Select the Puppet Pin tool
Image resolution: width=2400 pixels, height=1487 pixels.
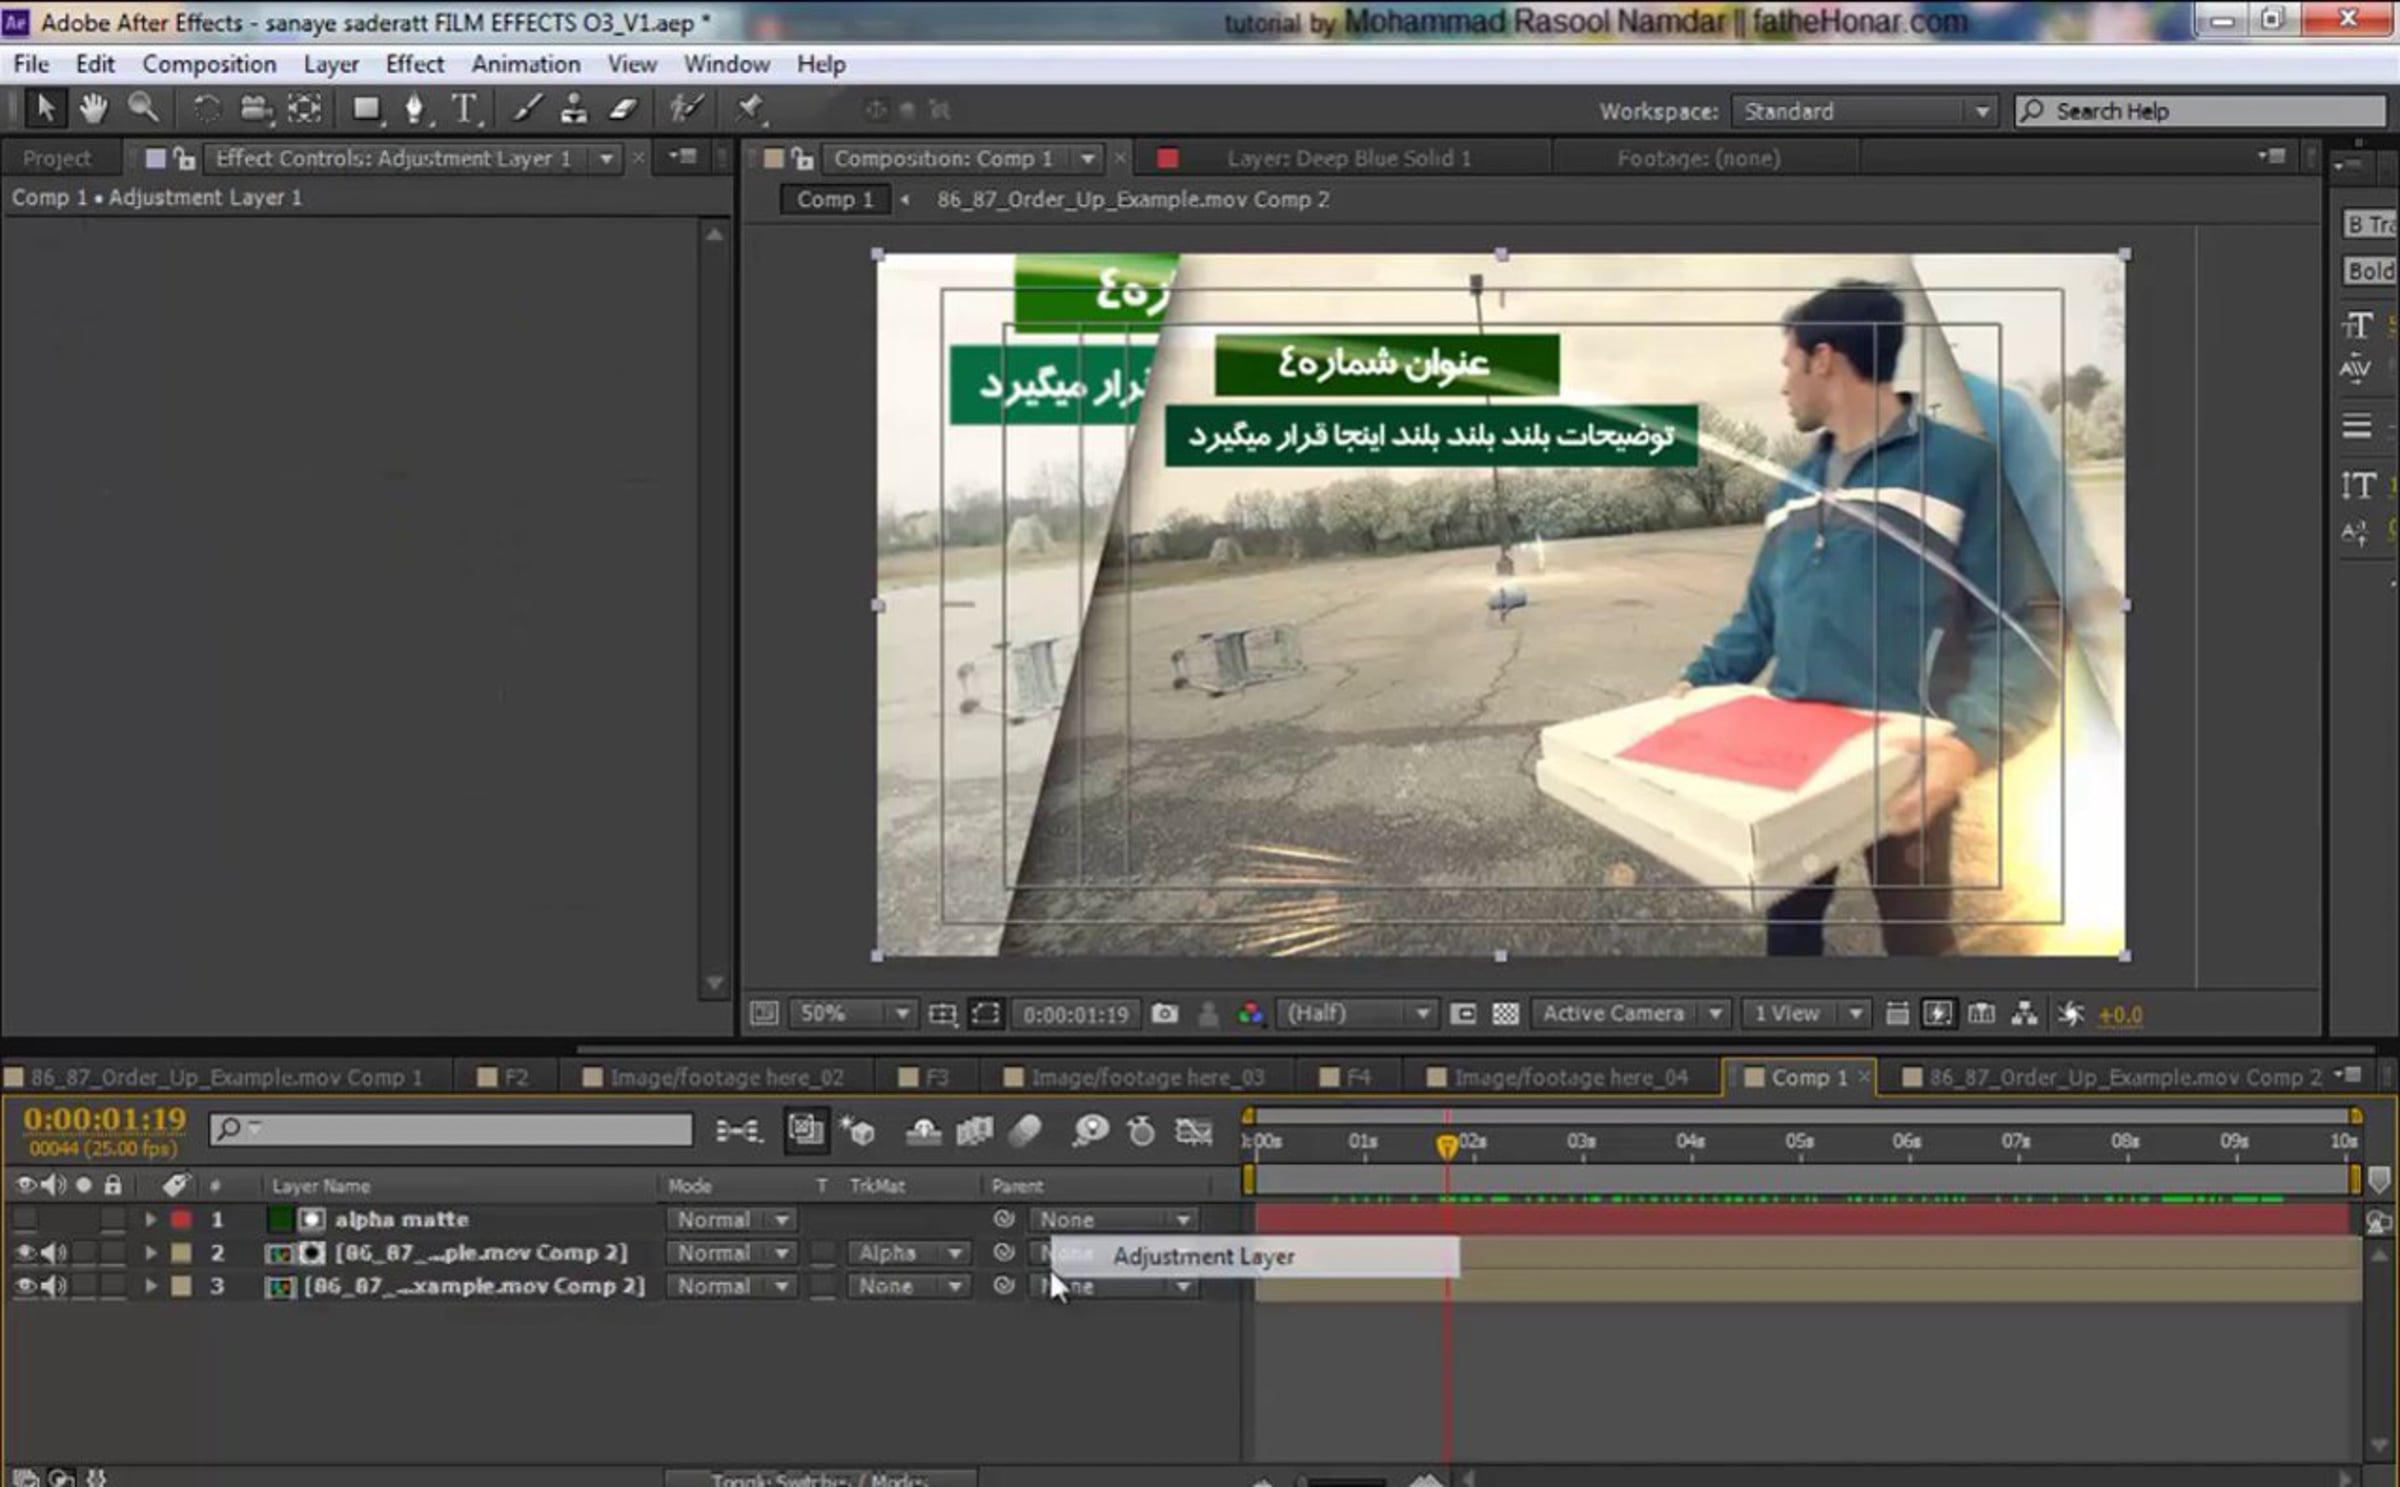coord(750,108)
